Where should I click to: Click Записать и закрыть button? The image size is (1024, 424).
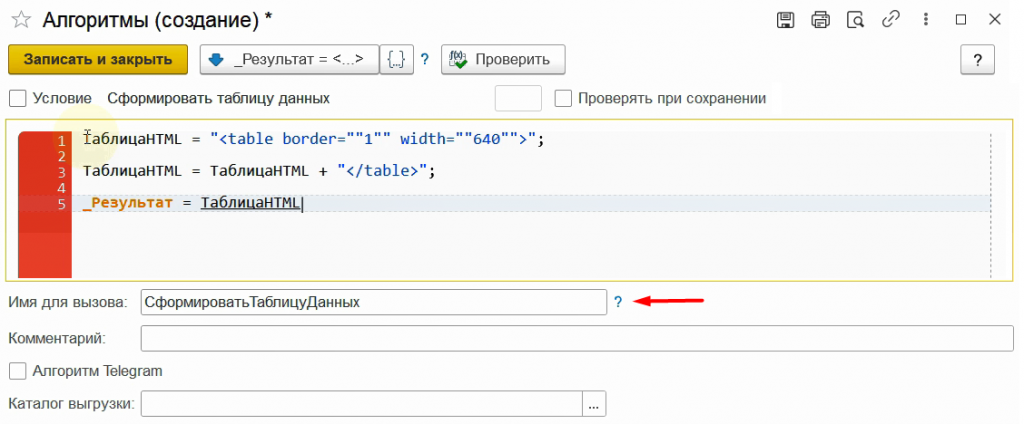(98, 59)
